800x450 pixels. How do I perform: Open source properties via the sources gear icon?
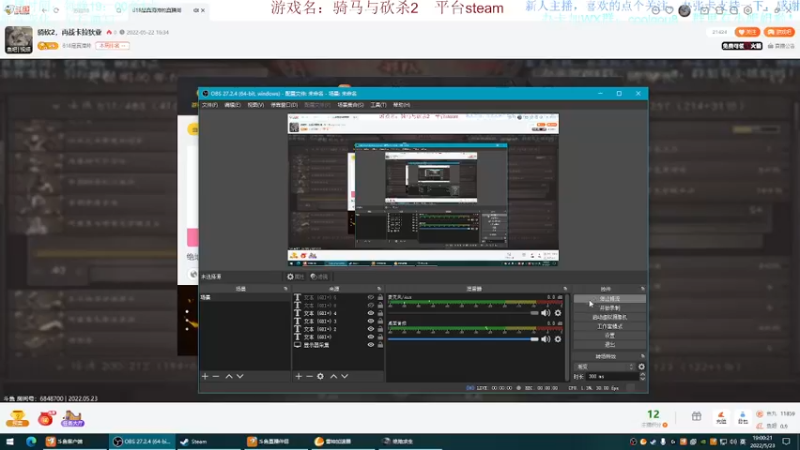[320, 376]
